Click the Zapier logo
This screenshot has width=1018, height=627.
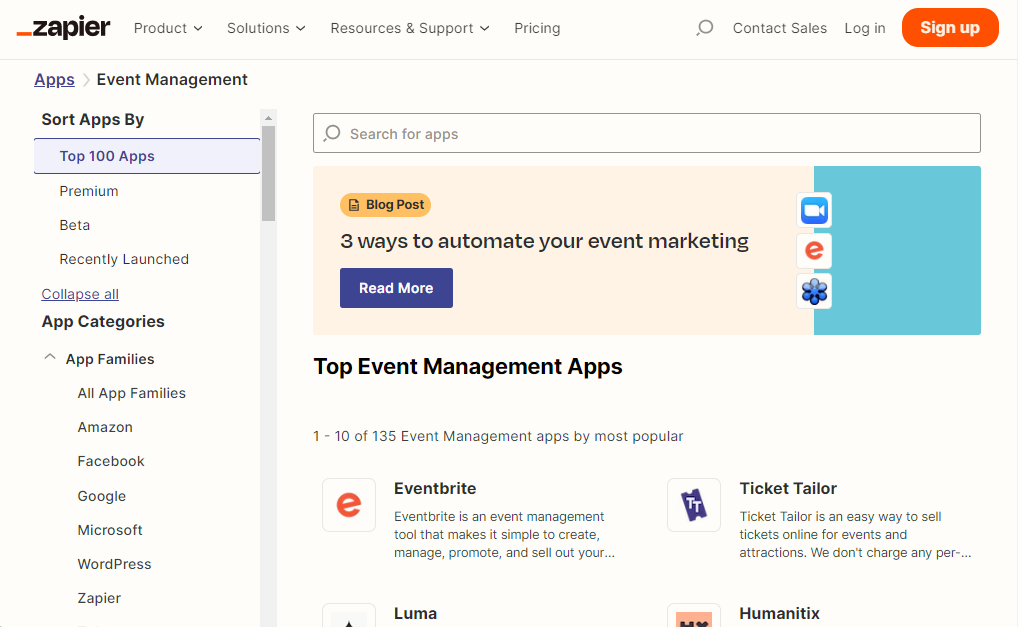pos(63,28)
